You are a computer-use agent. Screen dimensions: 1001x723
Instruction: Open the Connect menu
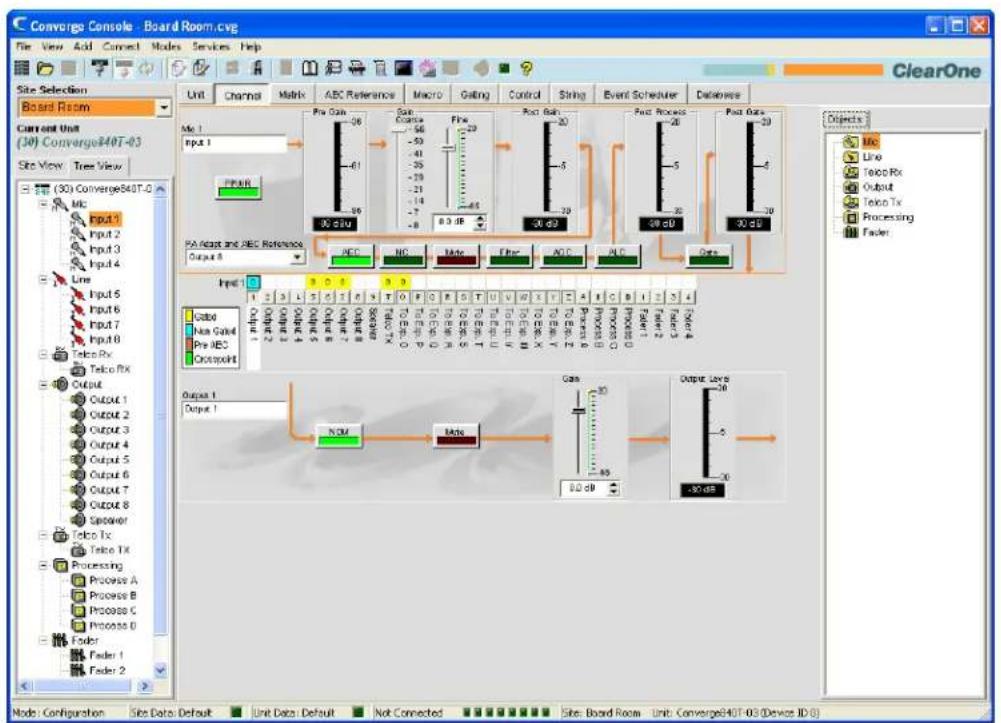[x=121, y=47]
